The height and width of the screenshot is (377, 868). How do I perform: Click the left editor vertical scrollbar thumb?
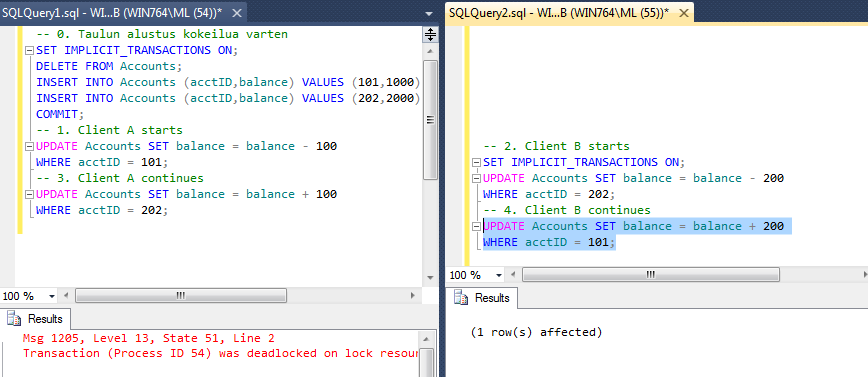(x=430, y=120)
